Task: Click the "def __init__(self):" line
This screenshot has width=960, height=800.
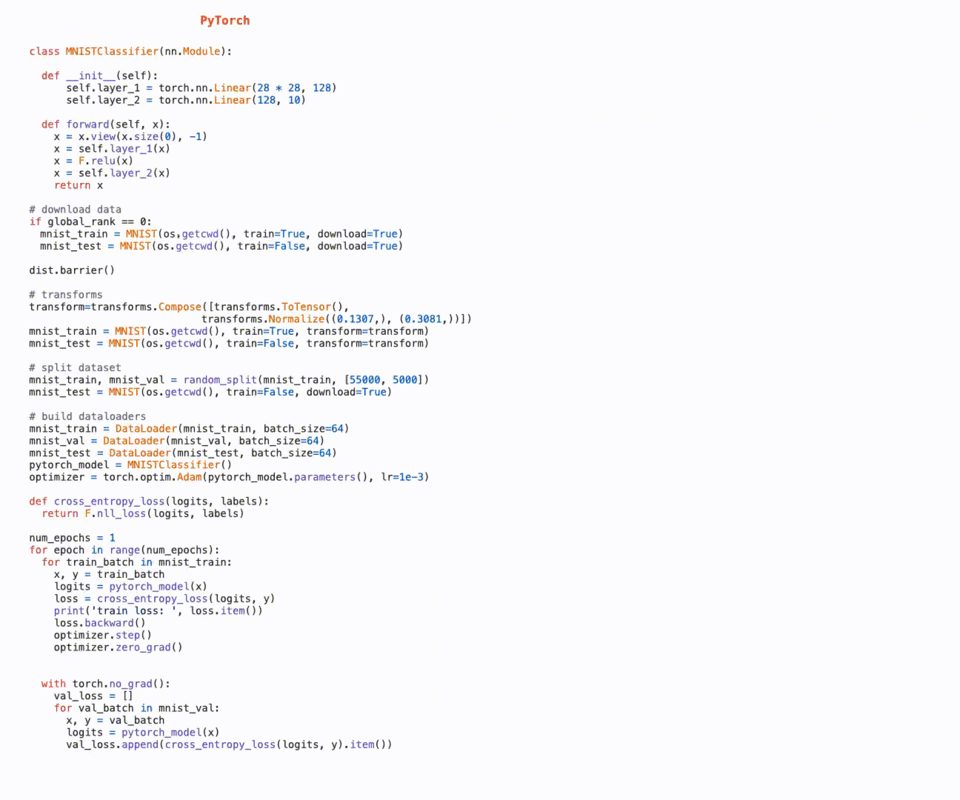Action: [99, 76]
